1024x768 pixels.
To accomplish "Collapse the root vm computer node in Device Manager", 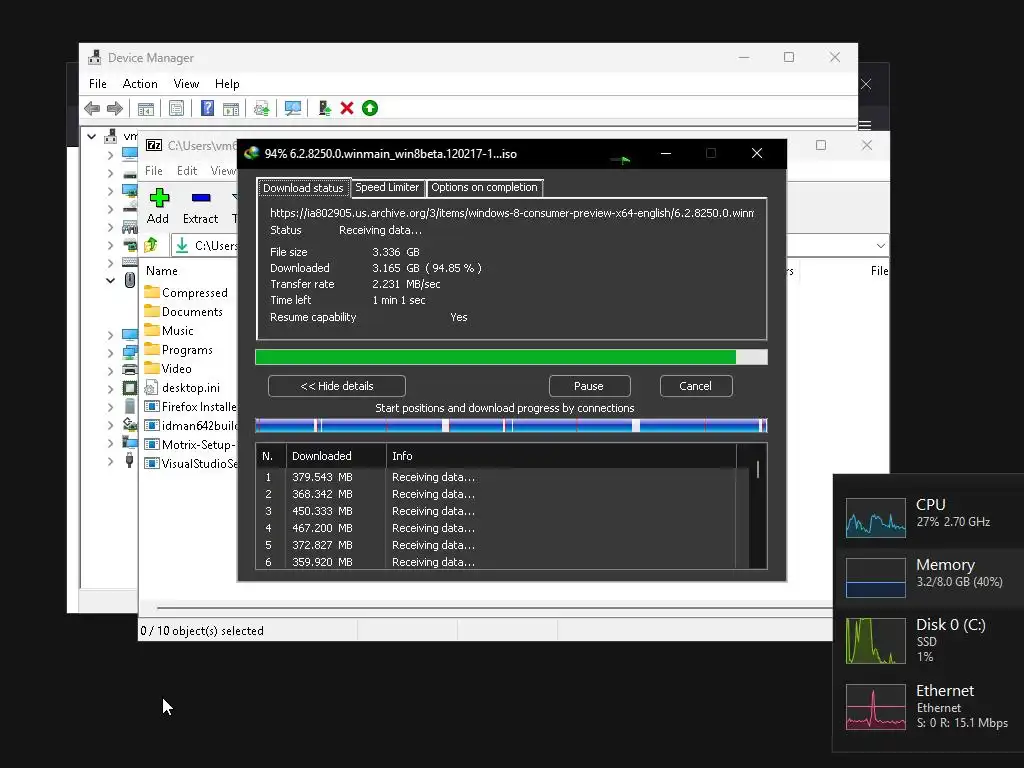I will tap(92, 136).
